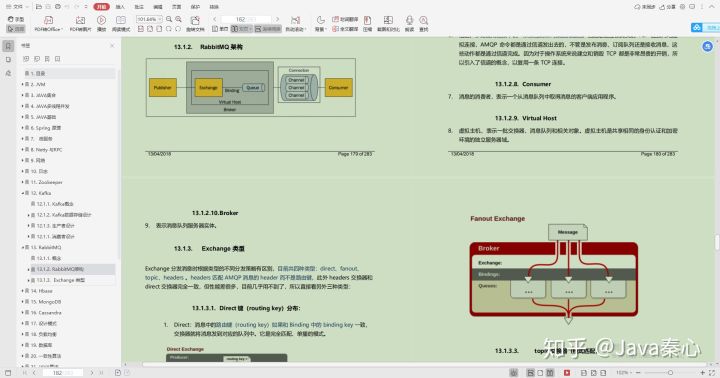Click the zoom out magnifier icon

(169, 19)
